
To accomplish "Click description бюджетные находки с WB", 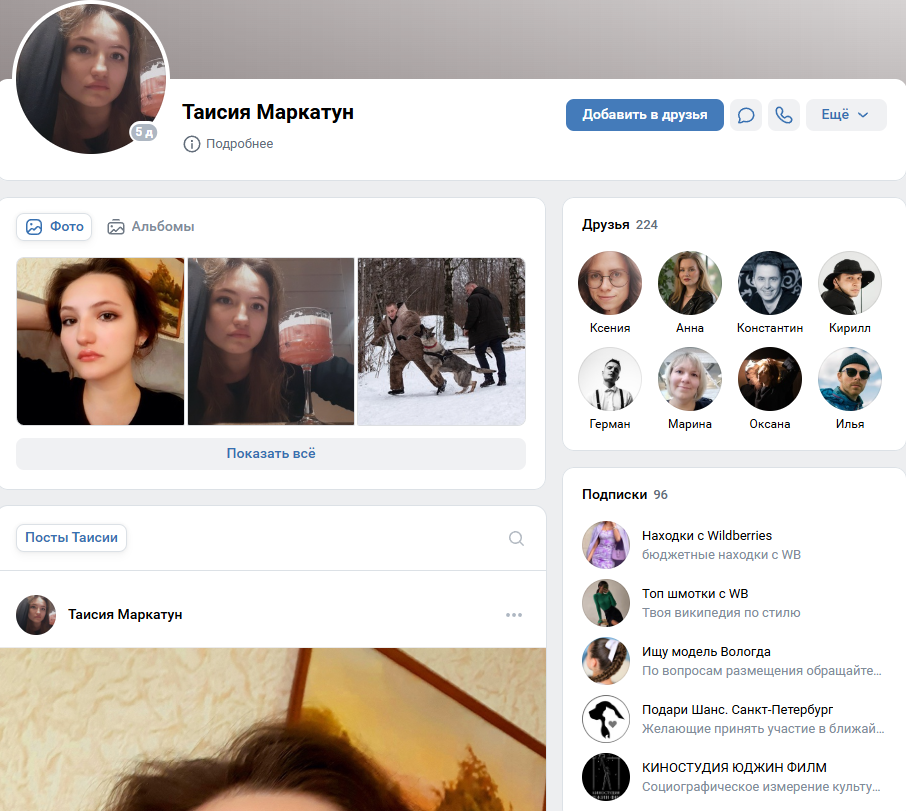I will [721, 555].
